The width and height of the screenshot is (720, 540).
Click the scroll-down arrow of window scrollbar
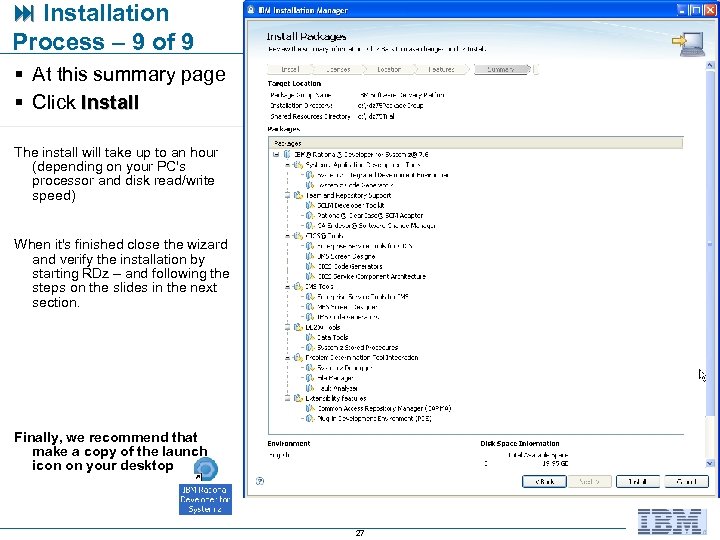click(x=710, y=463)
